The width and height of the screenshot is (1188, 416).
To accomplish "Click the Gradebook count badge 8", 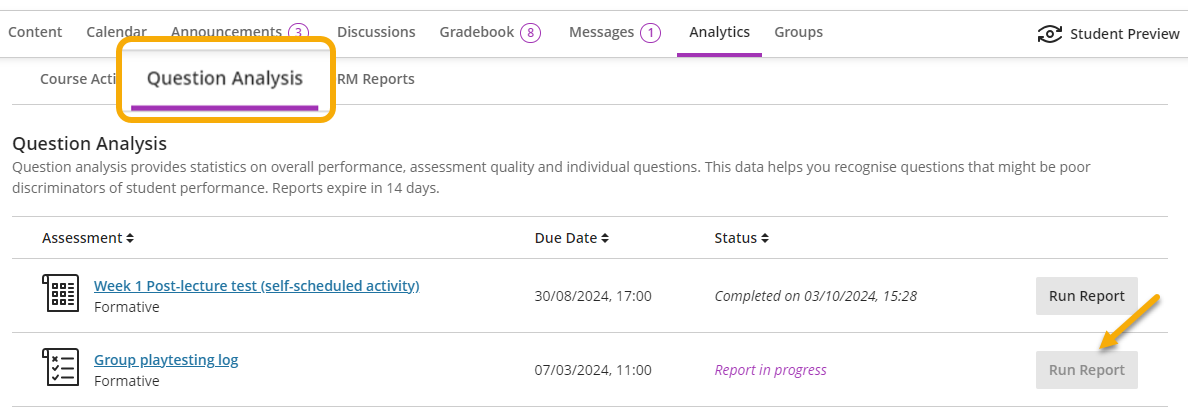I will (x=530, y=33).
